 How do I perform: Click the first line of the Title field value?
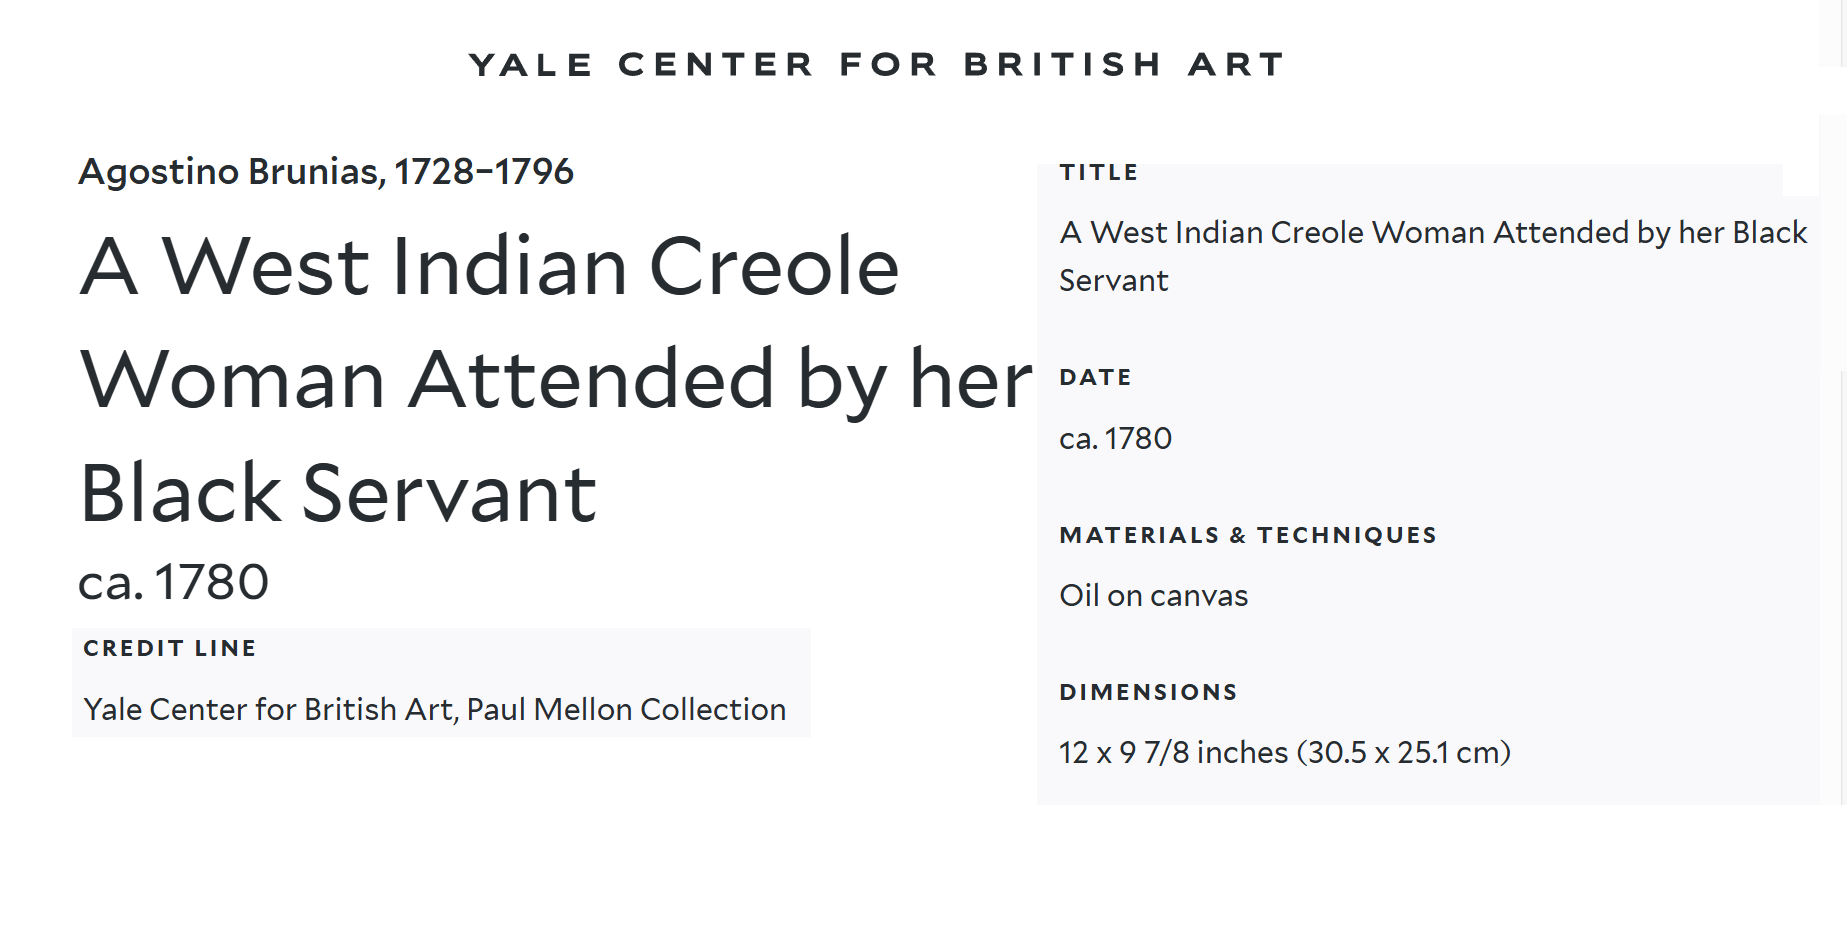(1432, 232)
